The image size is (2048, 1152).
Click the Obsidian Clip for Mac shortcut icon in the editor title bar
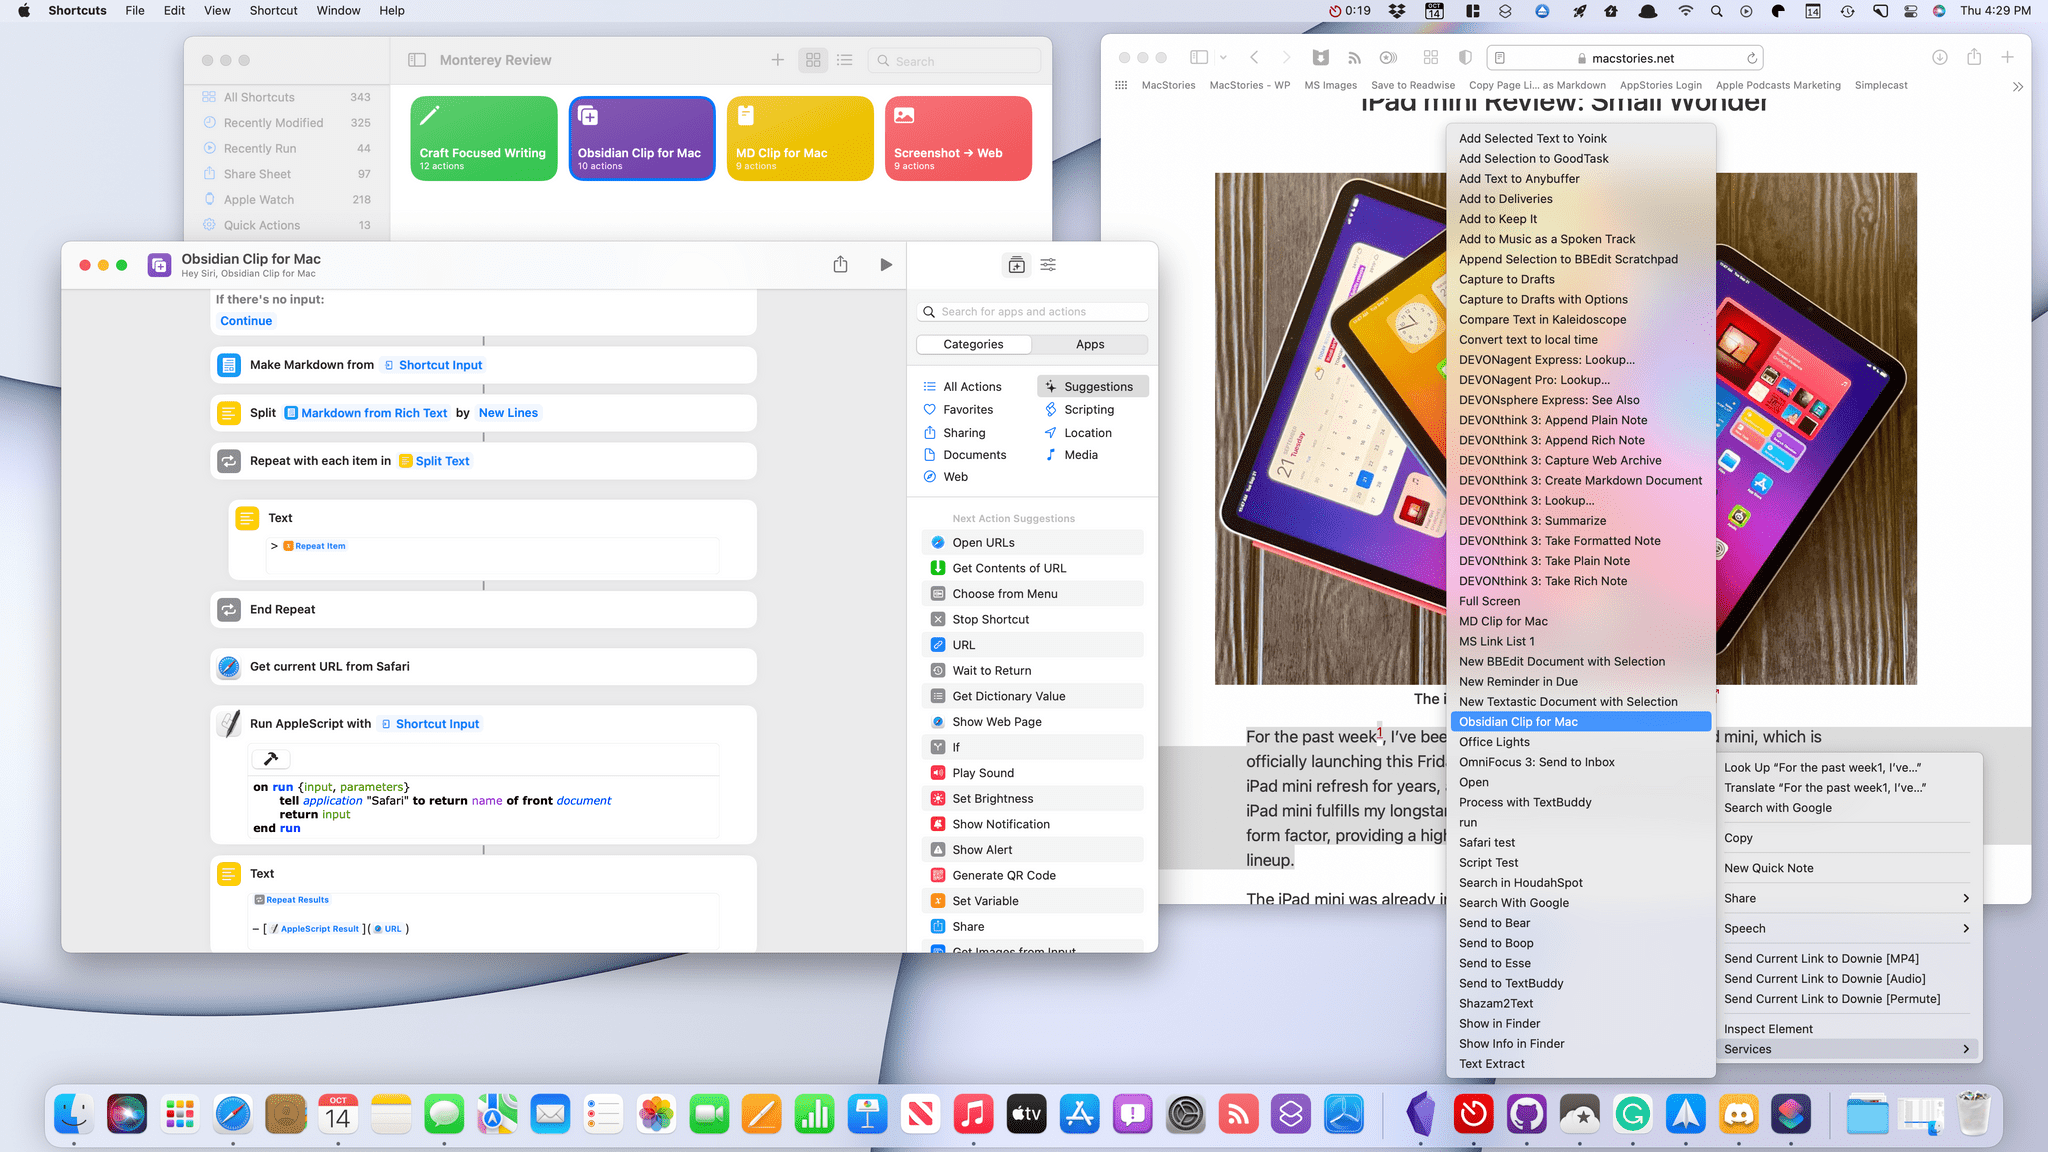(x=159, y=265)
